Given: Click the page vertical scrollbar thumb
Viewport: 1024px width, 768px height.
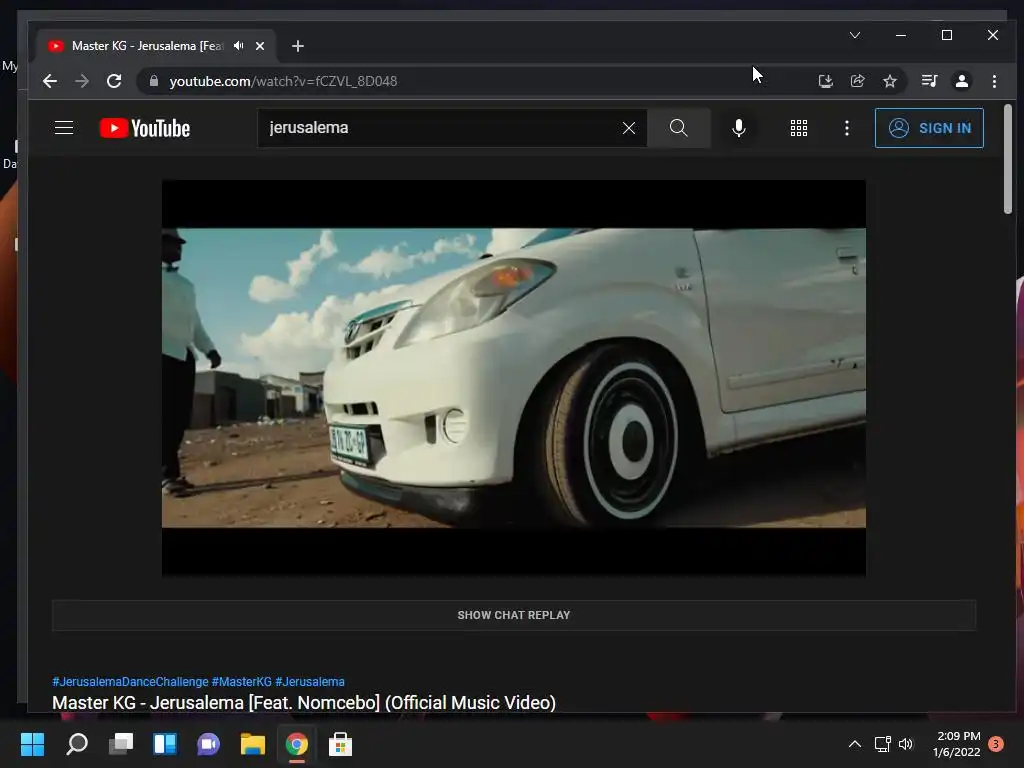Looking at the screenshot, I should point(1008,159).
